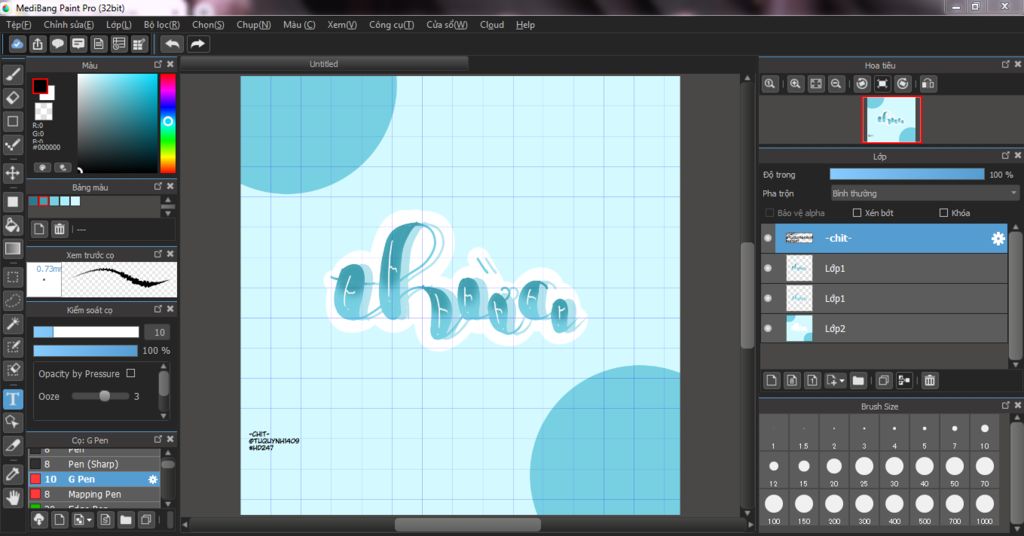Close the Bảng màu panel
Screen dimensions: 1024x536
point(170,186)
